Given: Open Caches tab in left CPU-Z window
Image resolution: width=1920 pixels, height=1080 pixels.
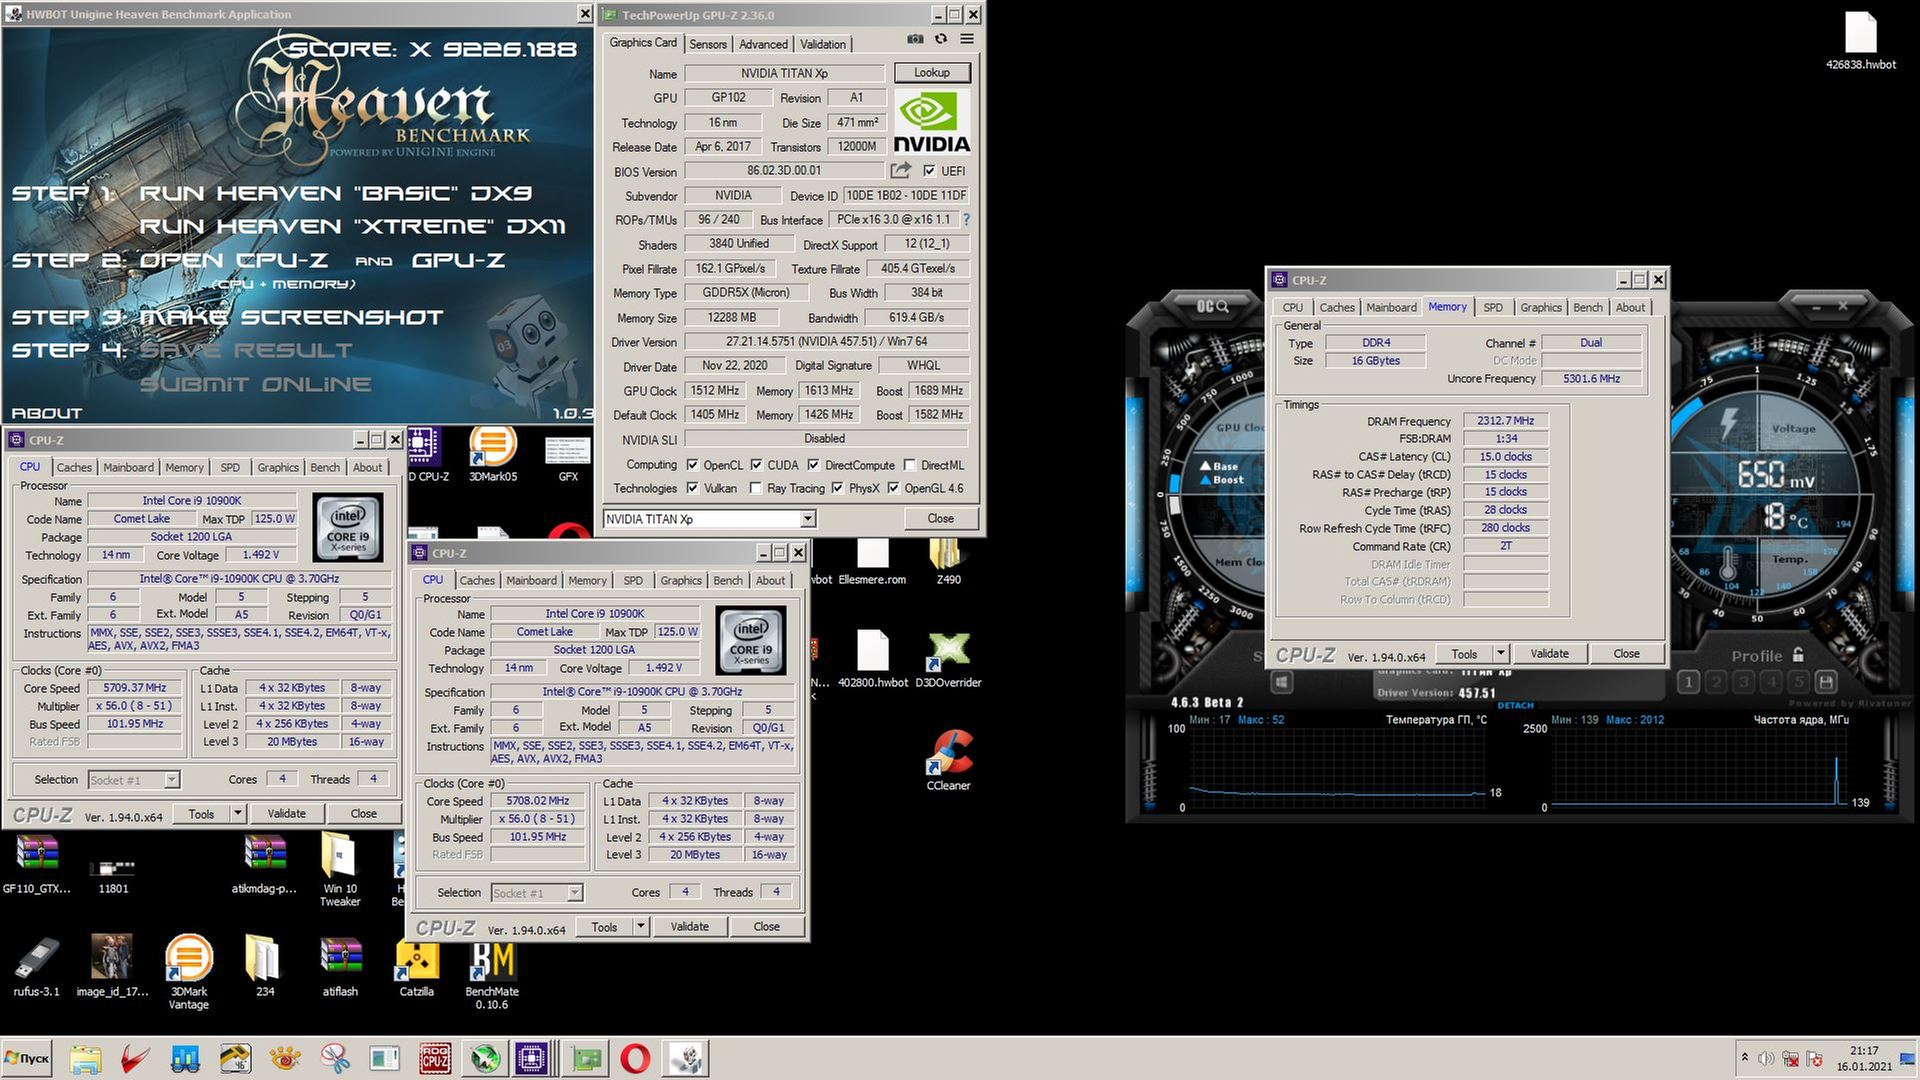Looking at the screenshot, I should [74, 467].
